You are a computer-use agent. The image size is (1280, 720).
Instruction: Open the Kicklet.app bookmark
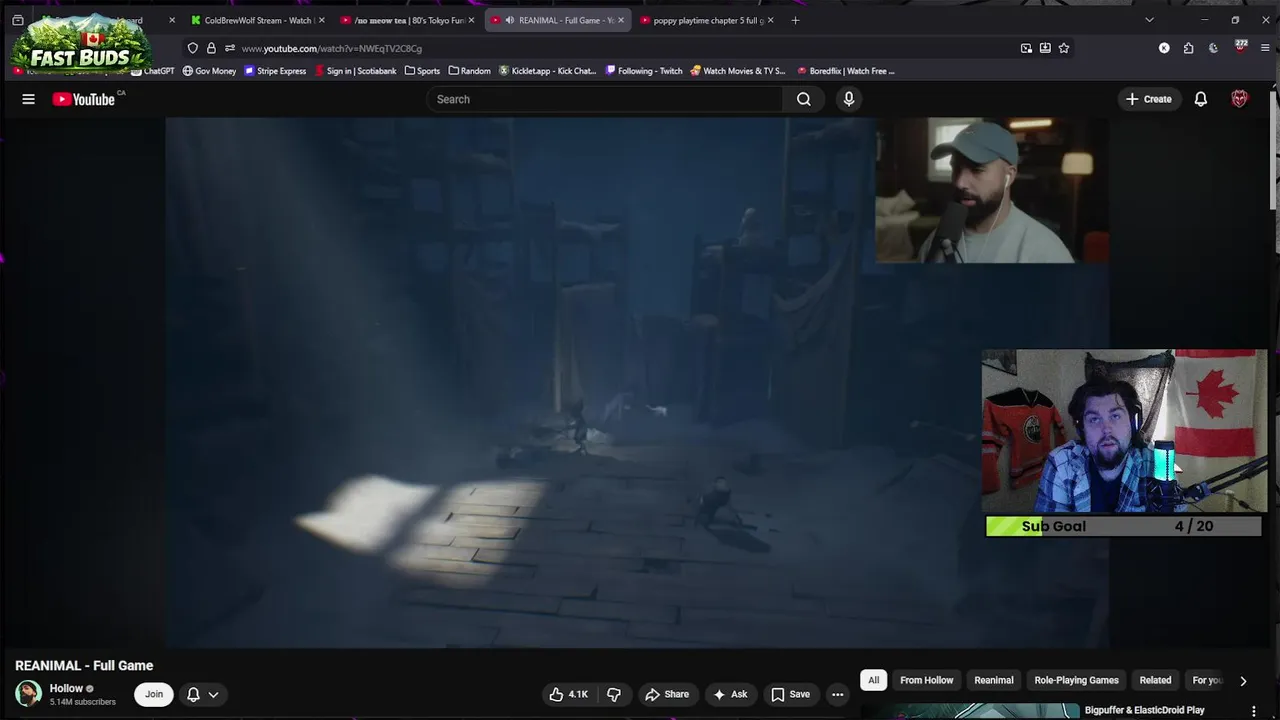546,71
